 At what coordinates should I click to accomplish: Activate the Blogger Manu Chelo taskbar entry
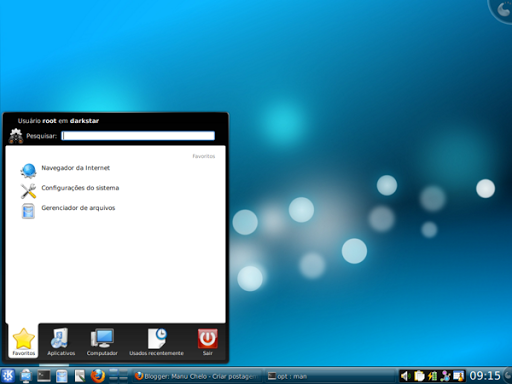(x=197, y=376)
